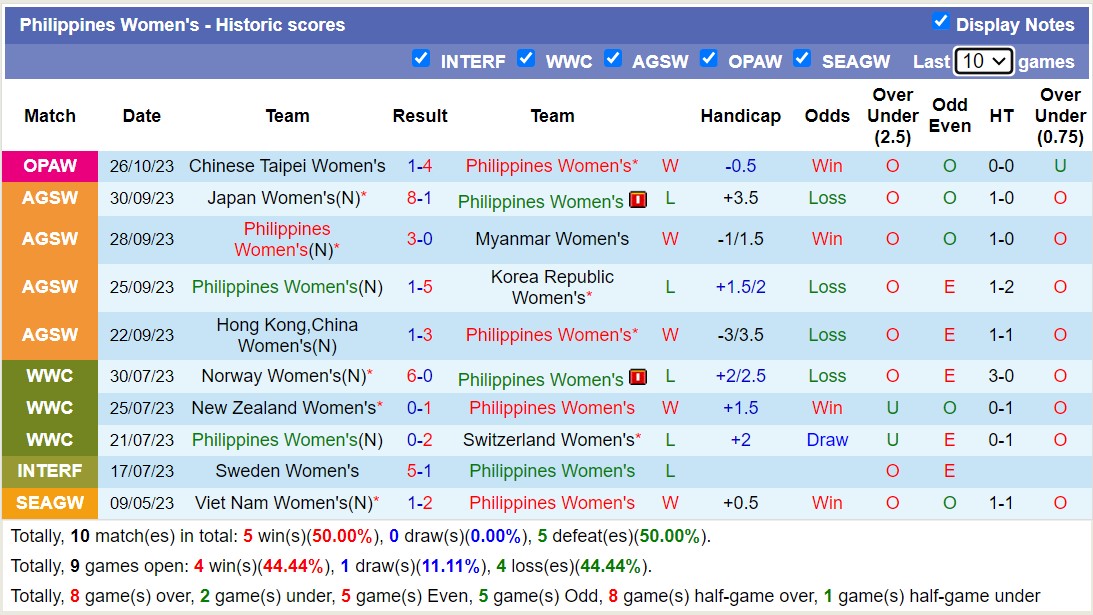Open the Sweden Women's team link
The height and width of the screenshot is (615, 1093).
(x=286, y=471)
